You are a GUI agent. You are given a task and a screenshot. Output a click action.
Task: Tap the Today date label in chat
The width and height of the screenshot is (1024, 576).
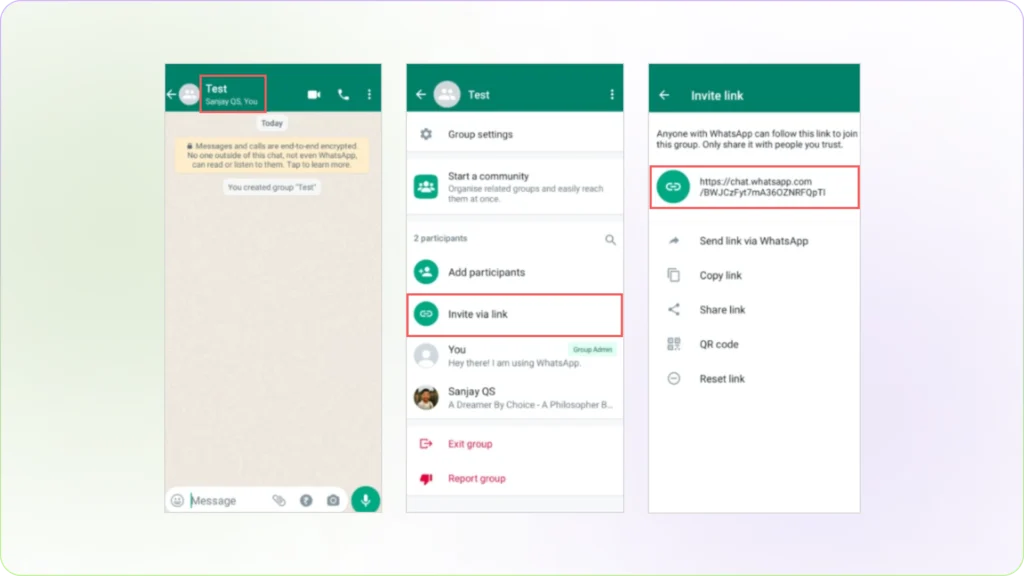[x=272, y=123]
